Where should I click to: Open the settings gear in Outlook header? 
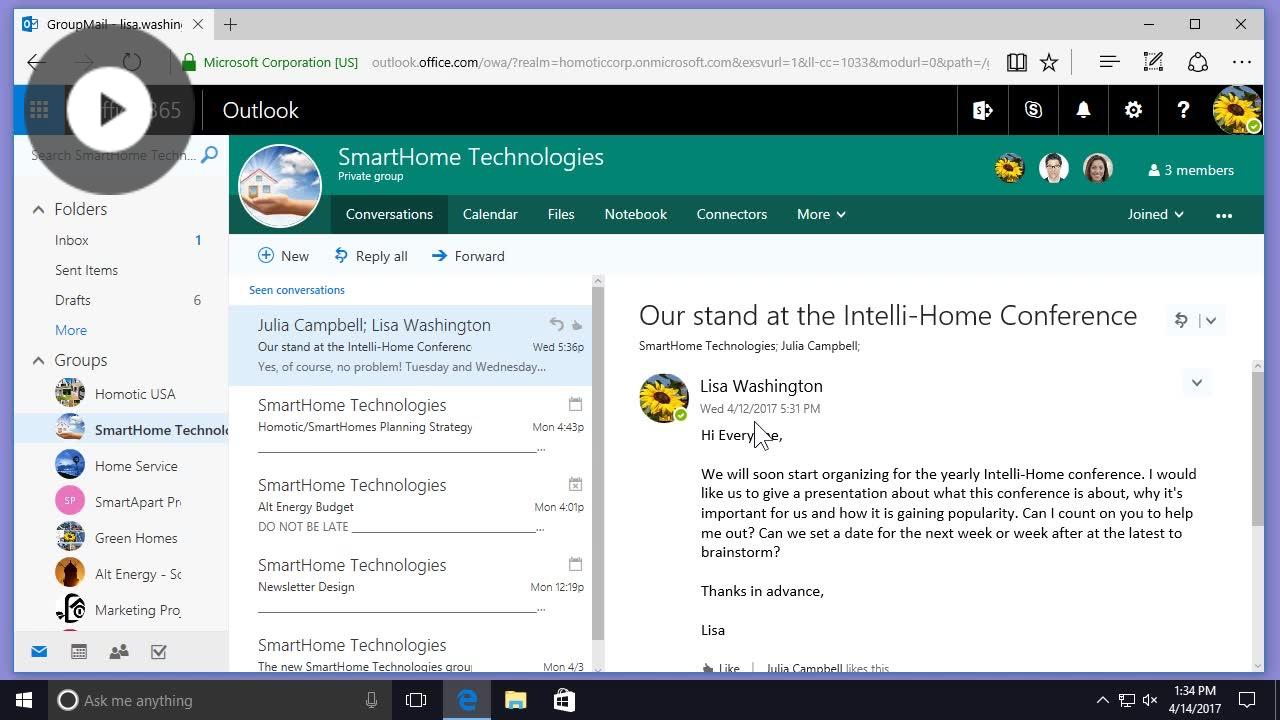1133,110
